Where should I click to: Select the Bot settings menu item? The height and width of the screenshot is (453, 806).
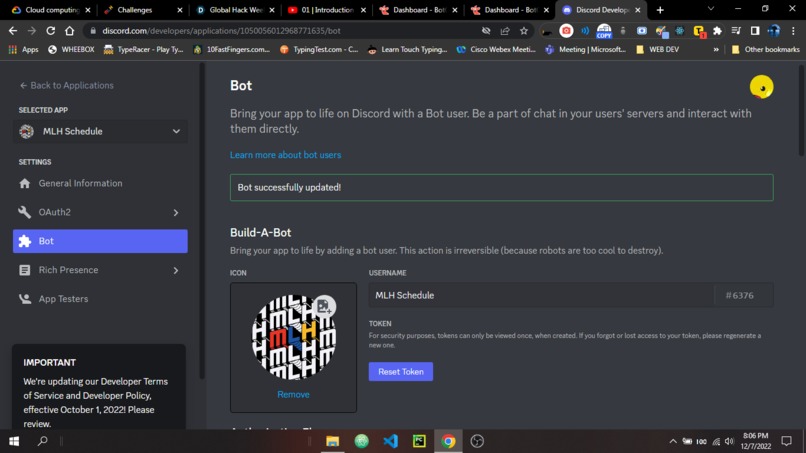(x=100, y=241)
